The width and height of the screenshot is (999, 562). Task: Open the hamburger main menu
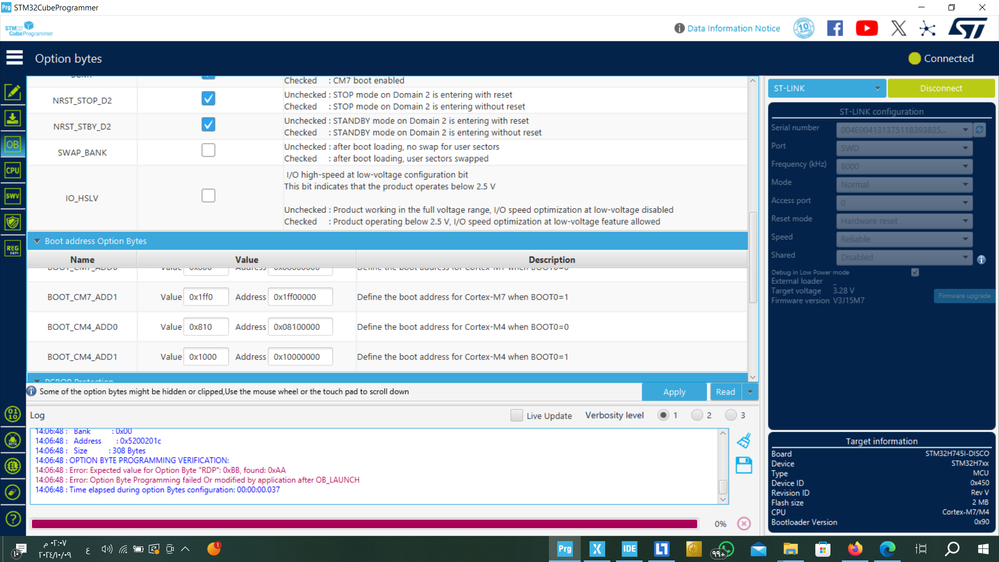pyautogui.click(x=14, y=58)
